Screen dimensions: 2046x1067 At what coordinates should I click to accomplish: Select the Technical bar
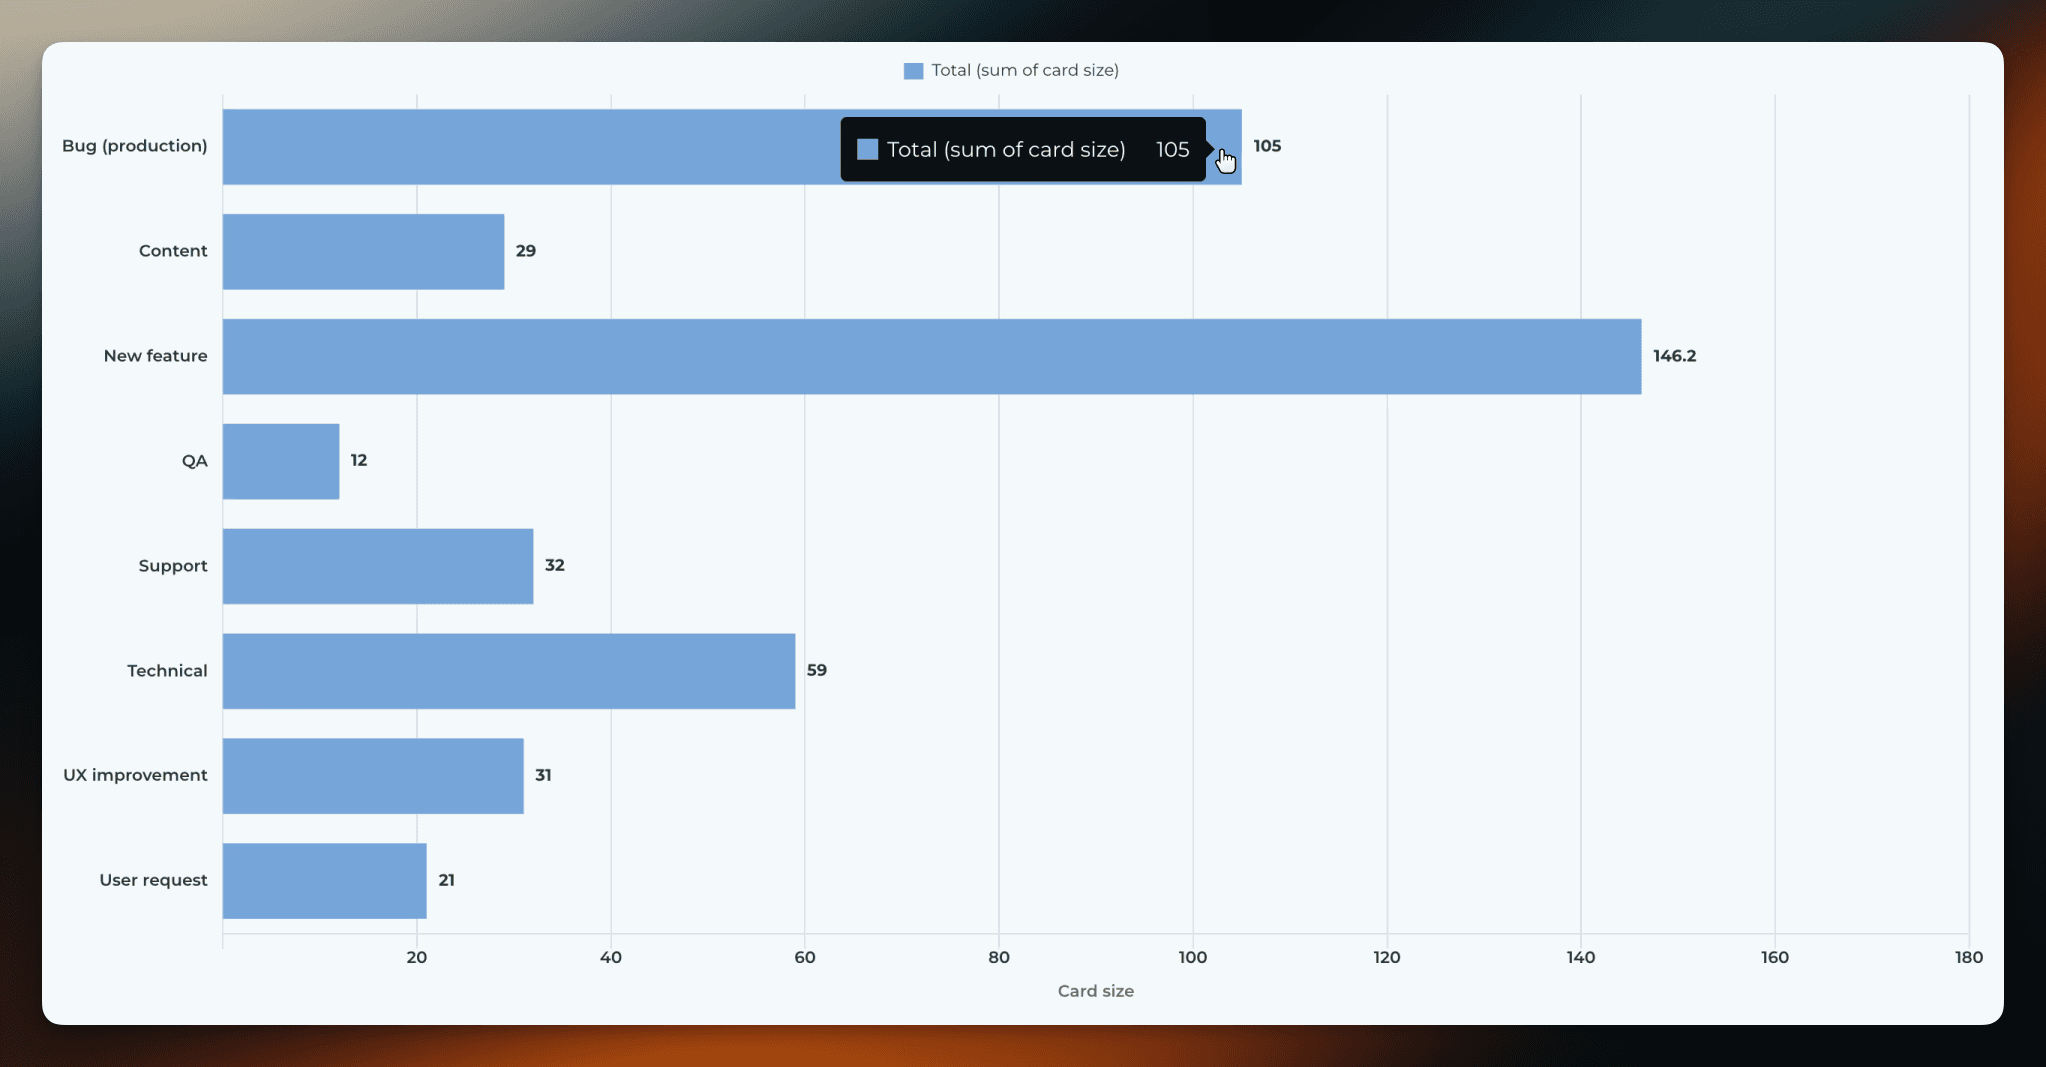click(x=509, y=671)
